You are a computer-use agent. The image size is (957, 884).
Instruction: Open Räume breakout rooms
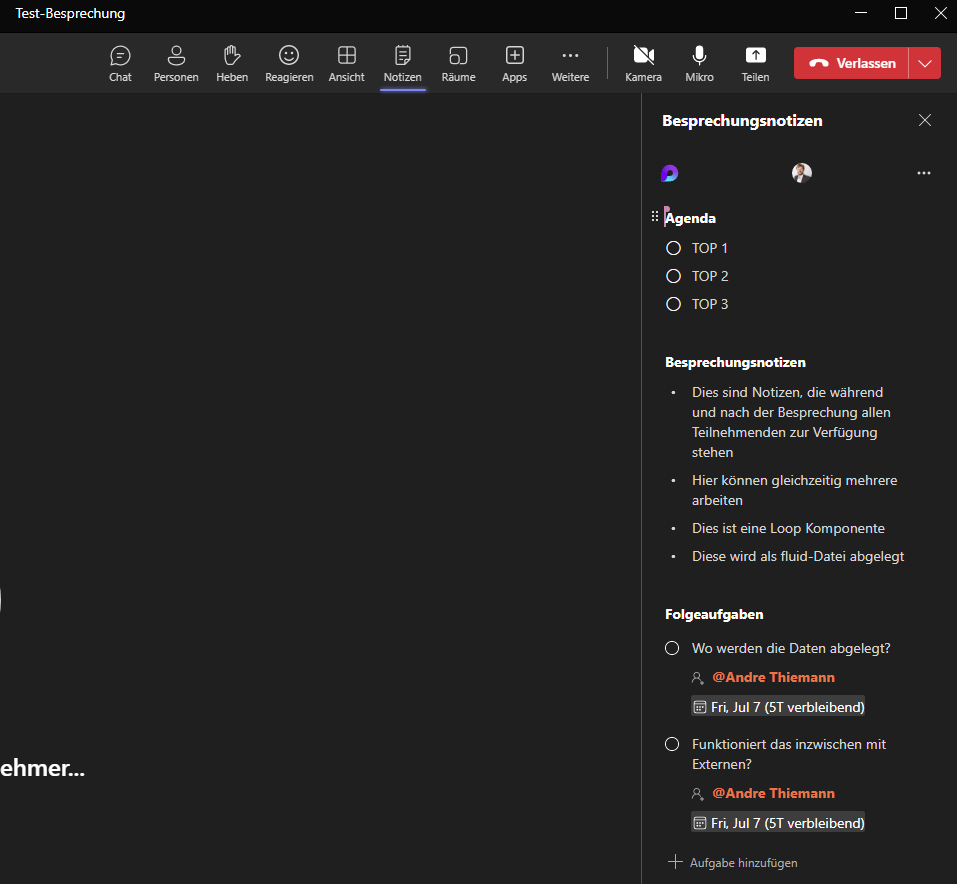point(458,62)
